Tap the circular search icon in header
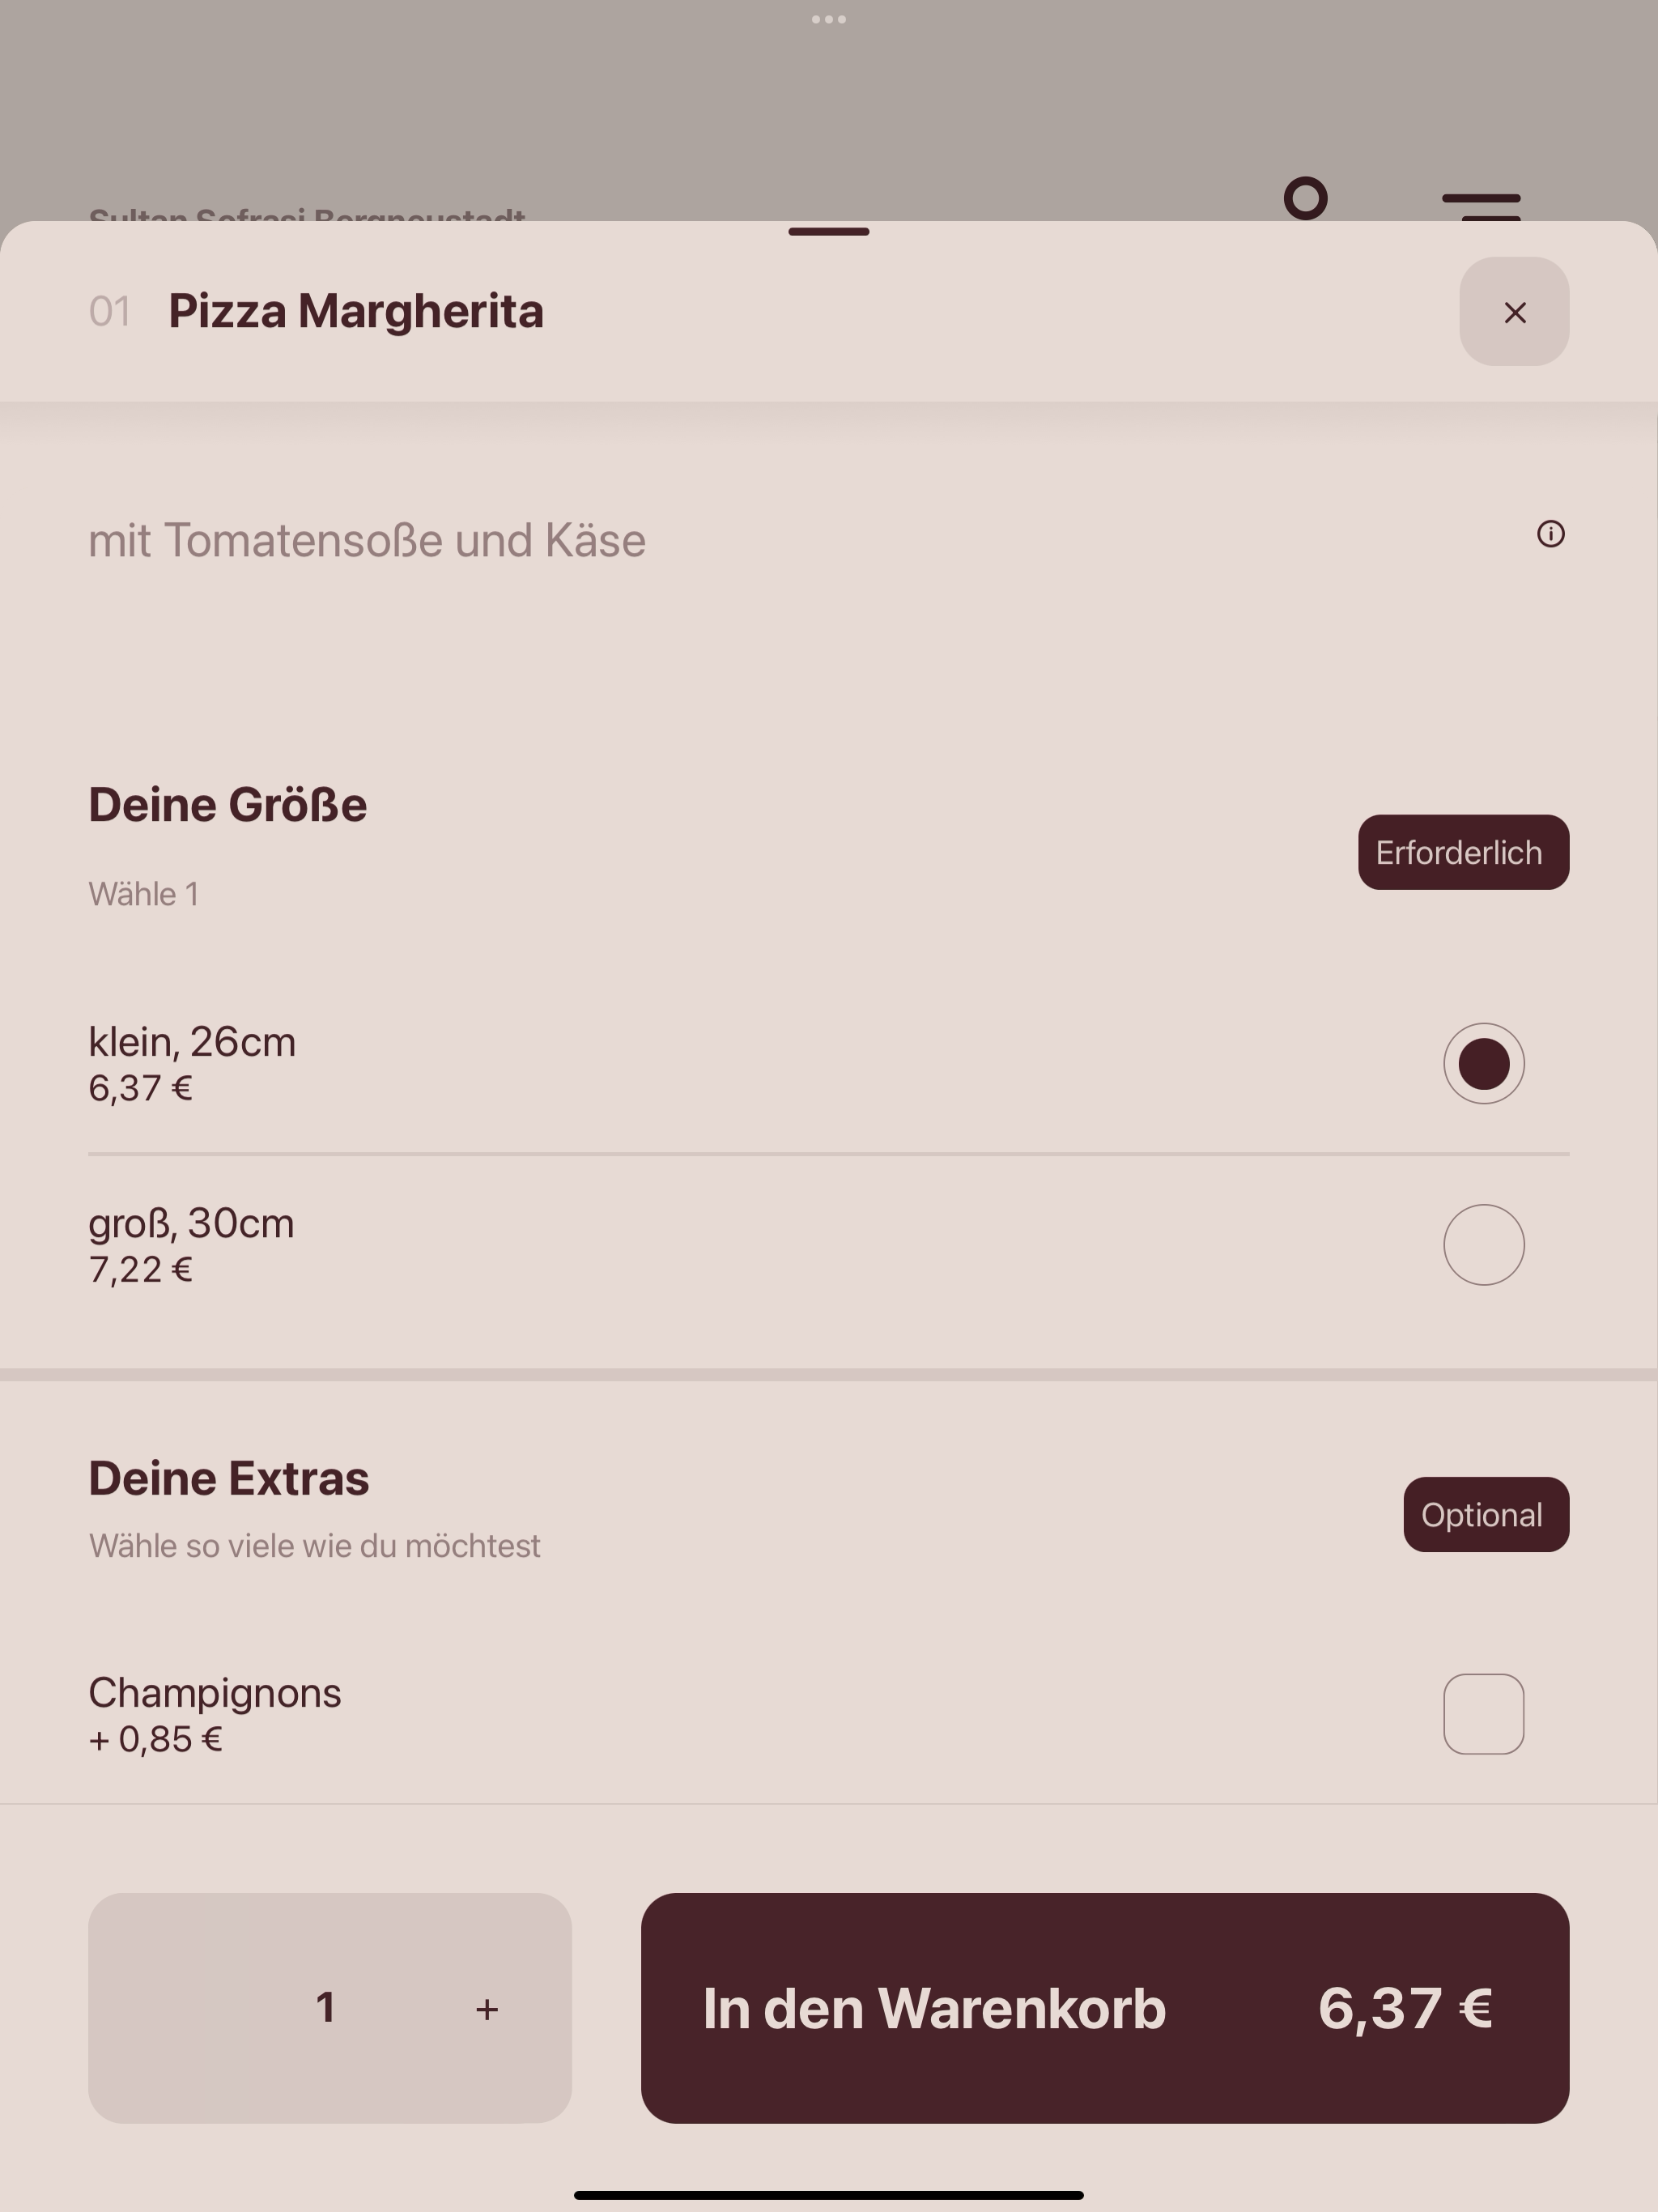This screenshot has width=1658, height=2212. 1306,198
